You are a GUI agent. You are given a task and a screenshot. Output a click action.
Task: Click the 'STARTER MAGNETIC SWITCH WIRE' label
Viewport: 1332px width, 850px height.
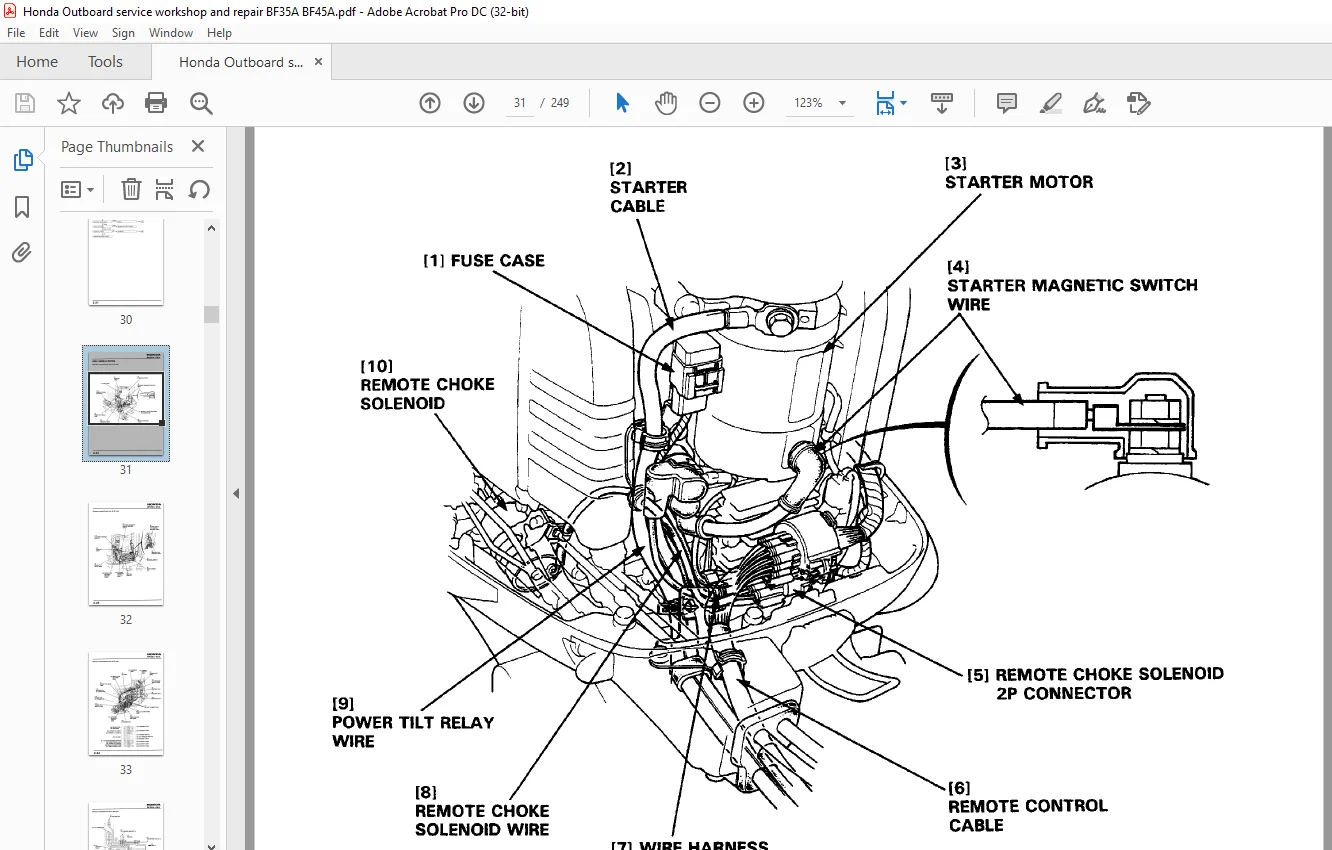(1072, 294)
